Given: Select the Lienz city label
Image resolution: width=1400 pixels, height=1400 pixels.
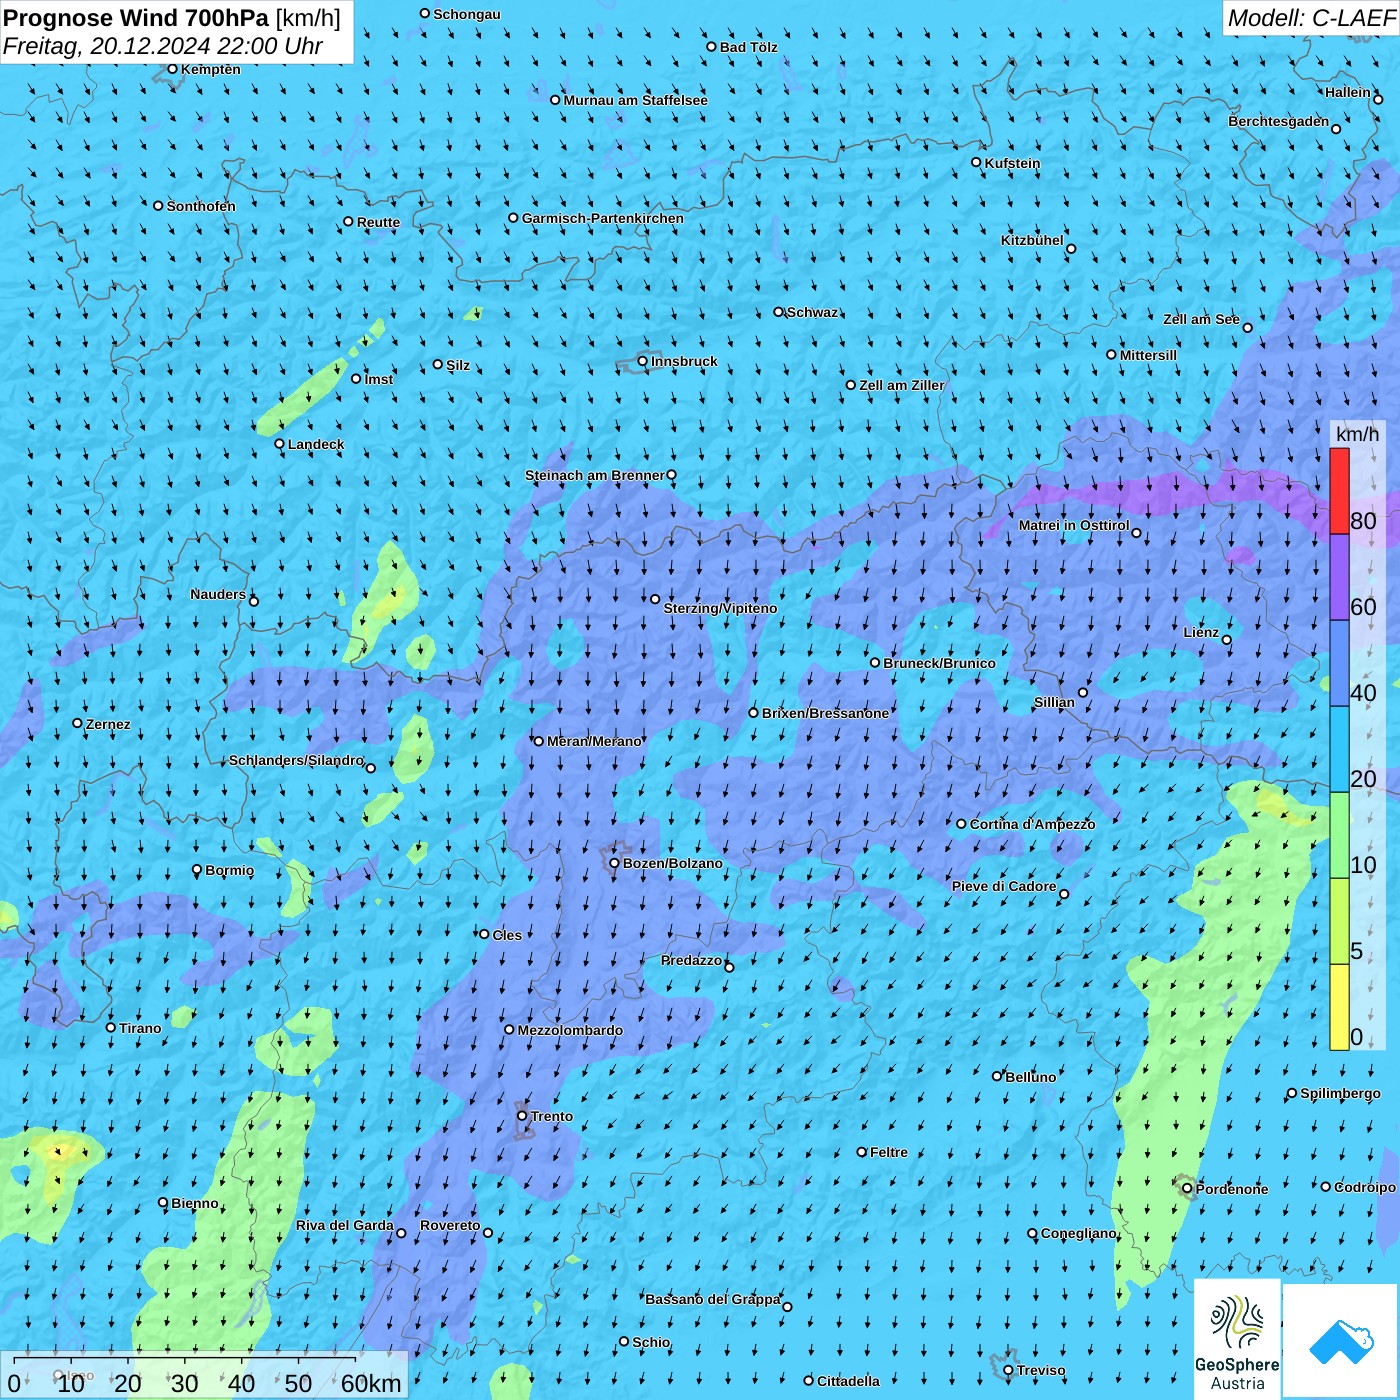Looking at the screenshot, I should 1201,632.
